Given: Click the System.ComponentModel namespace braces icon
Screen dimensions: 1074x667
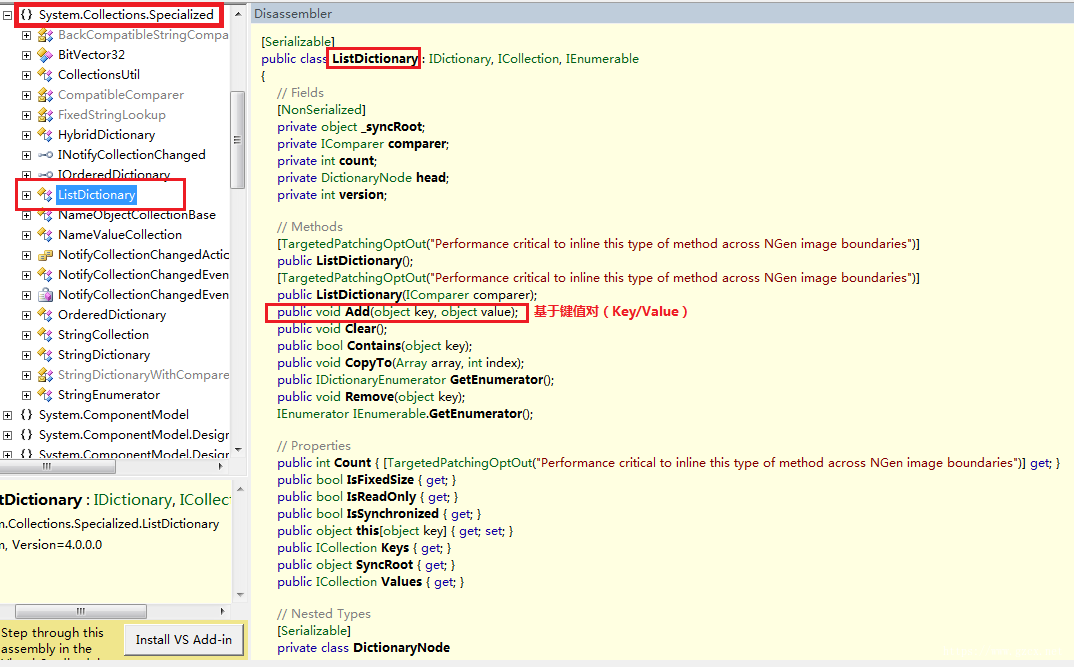Looking at the screenshot, I should pyautogui.click(x=26, y=415).
